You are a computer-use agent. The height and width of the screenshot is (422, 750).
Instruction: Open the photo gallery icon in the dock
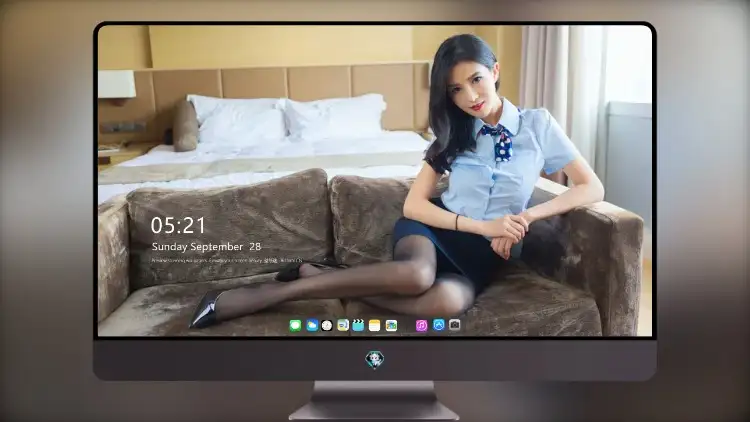[x=391, y=325]
